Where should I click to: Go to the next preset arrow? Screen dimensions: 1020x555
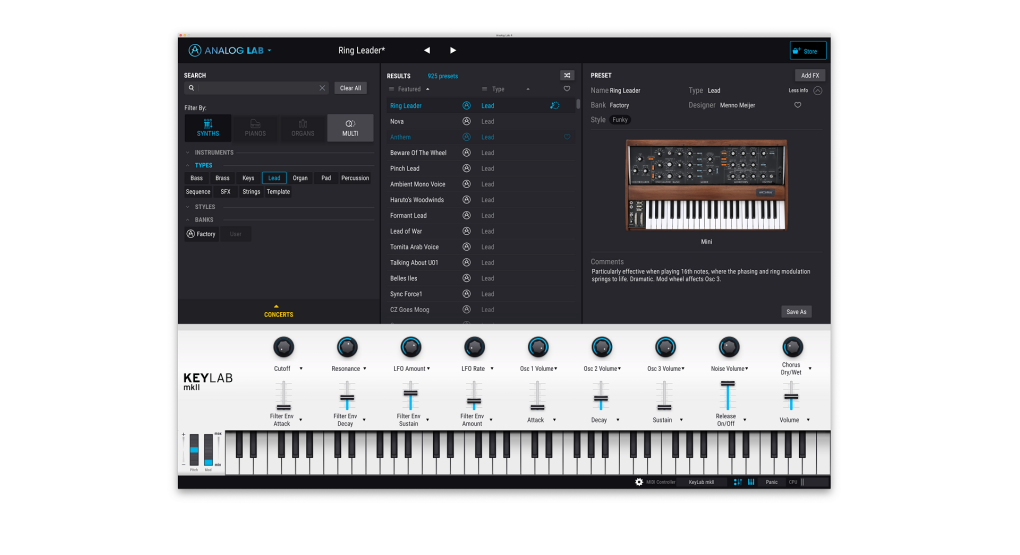coord(453,50)
